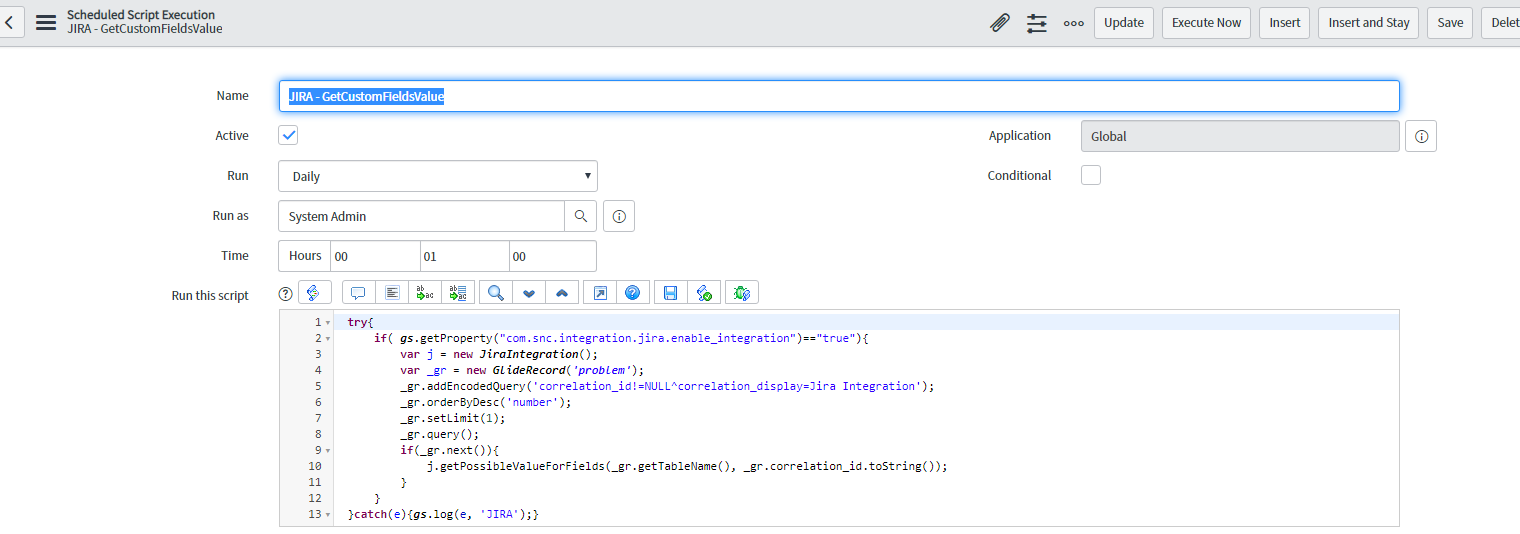Click the Time hours field
The width and height of the screenshot is (1520, 534).
375,256
